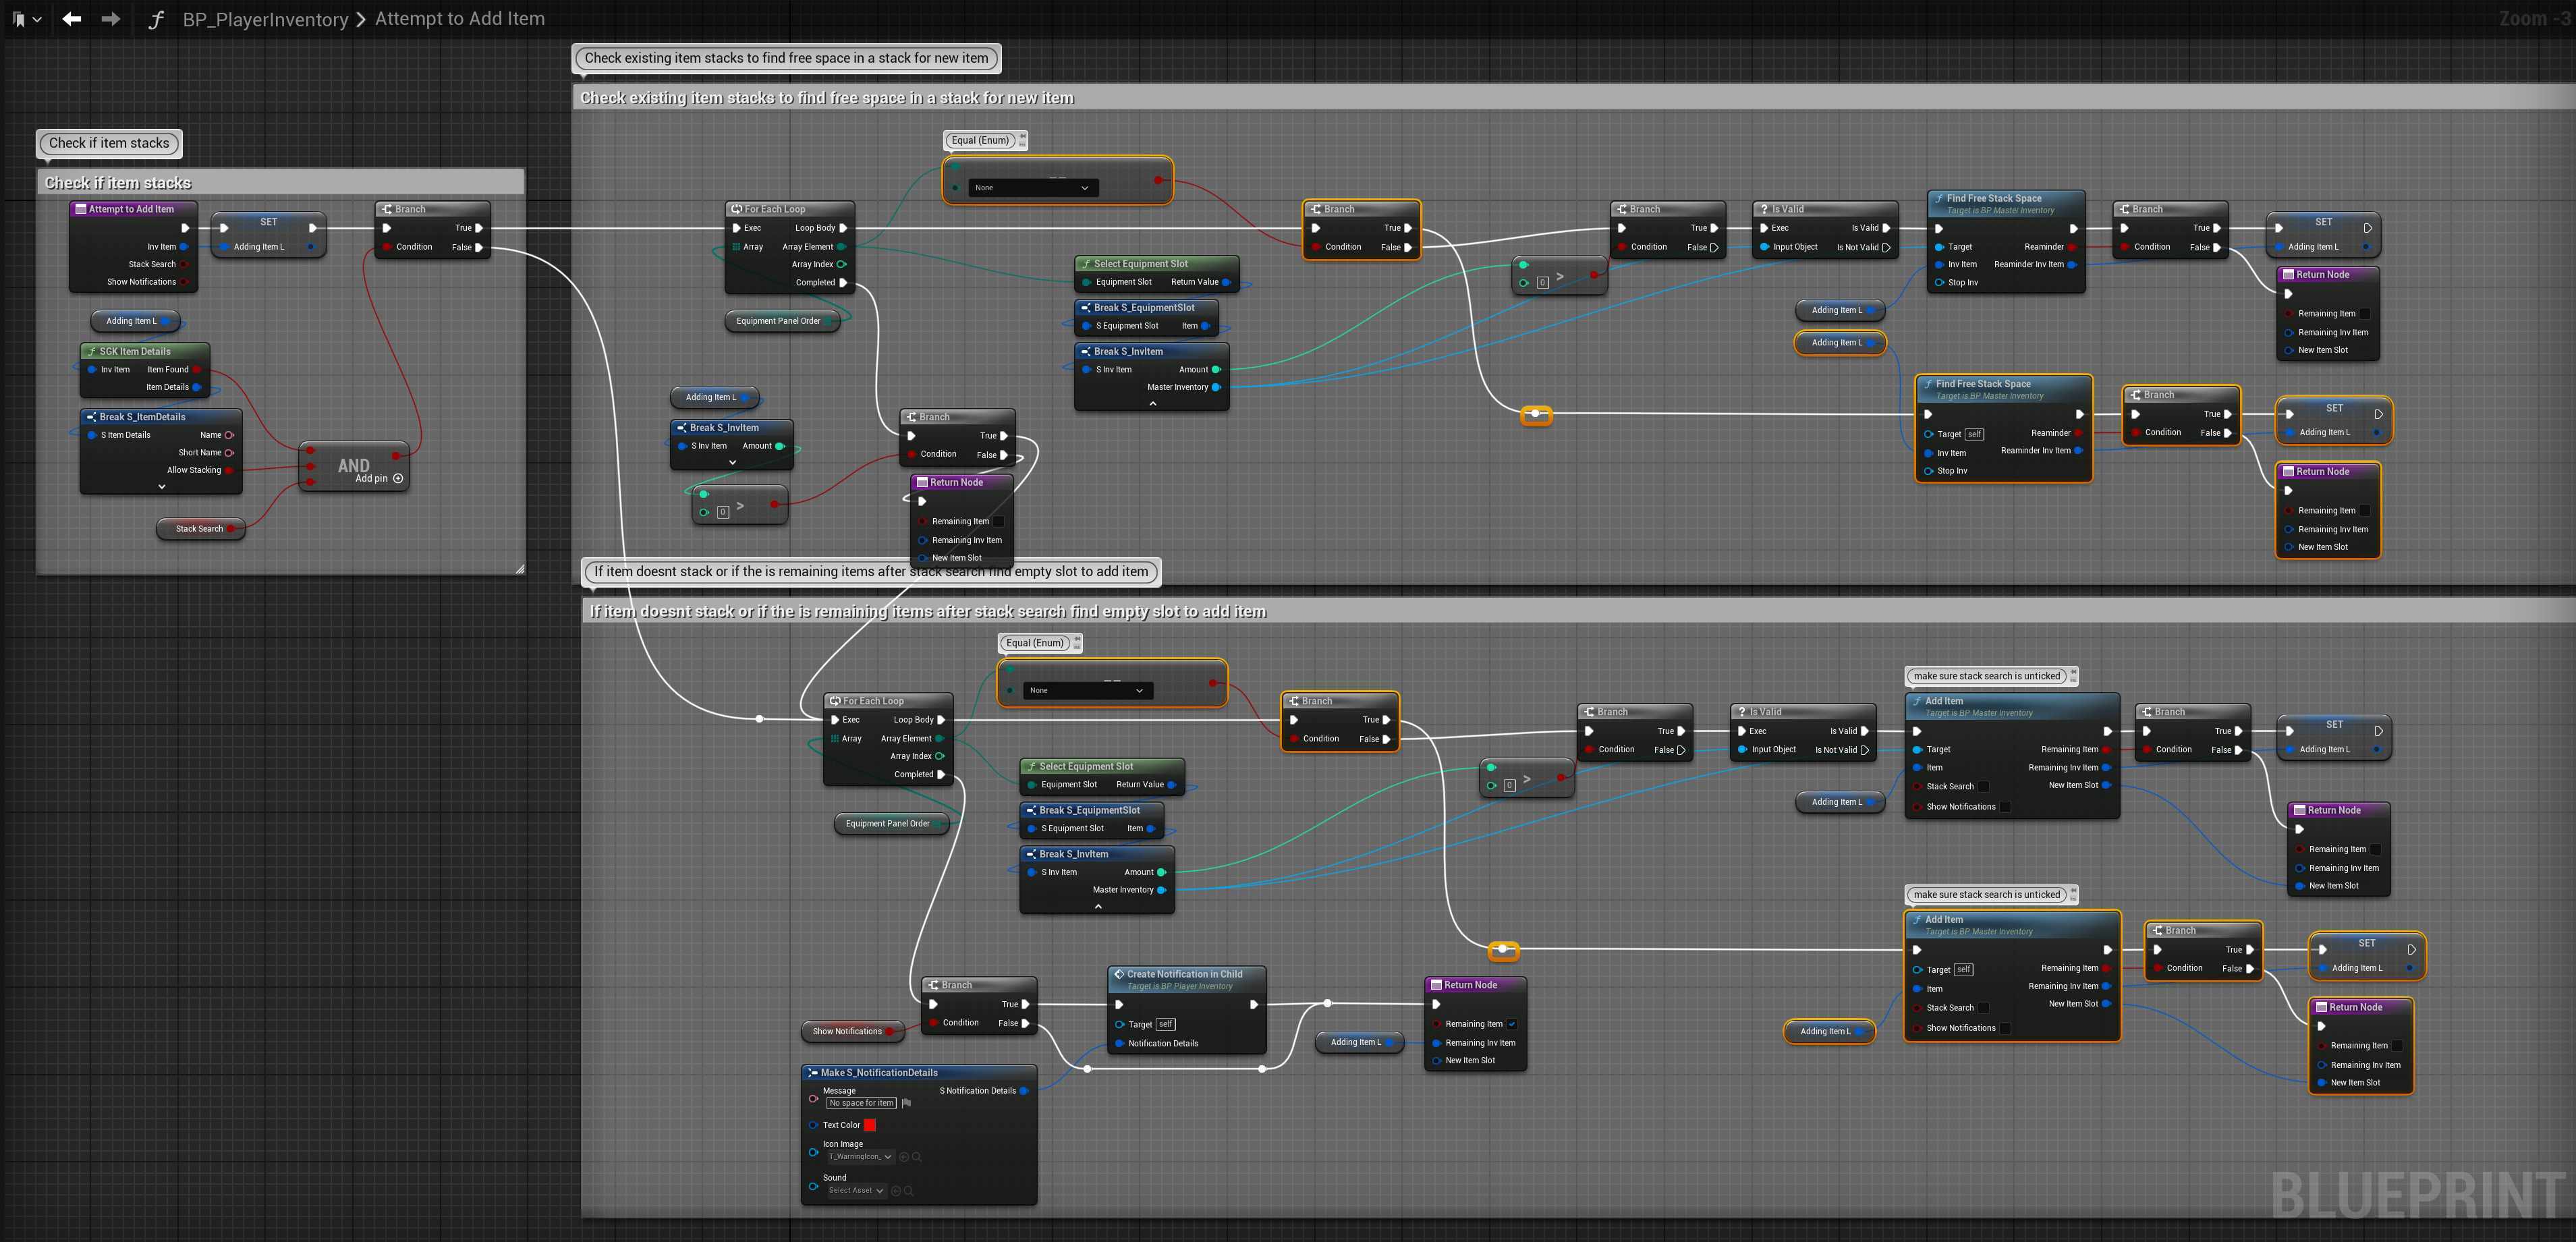Click BP_PlayerInventory in the breadcrumb
The width and height of the screenshot is (2576, 1242).
(265, 19)
